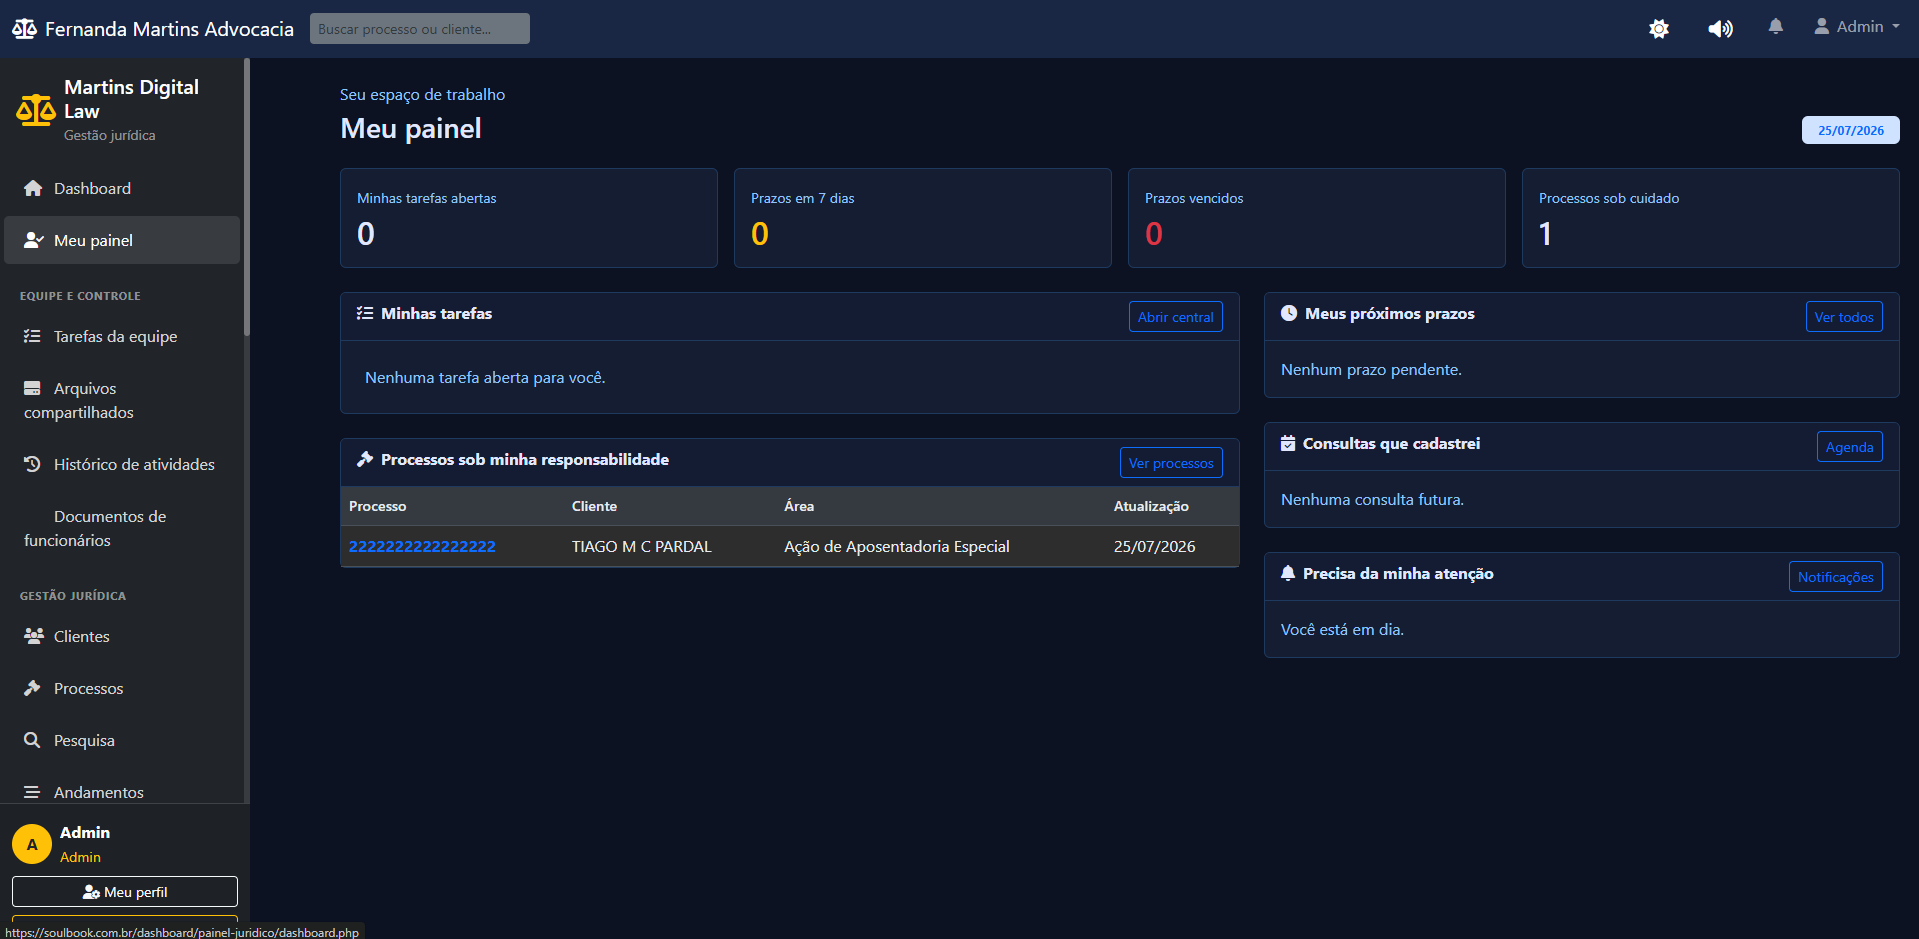Open Agenda button
1919x939 pixels.
point(1849,447)
